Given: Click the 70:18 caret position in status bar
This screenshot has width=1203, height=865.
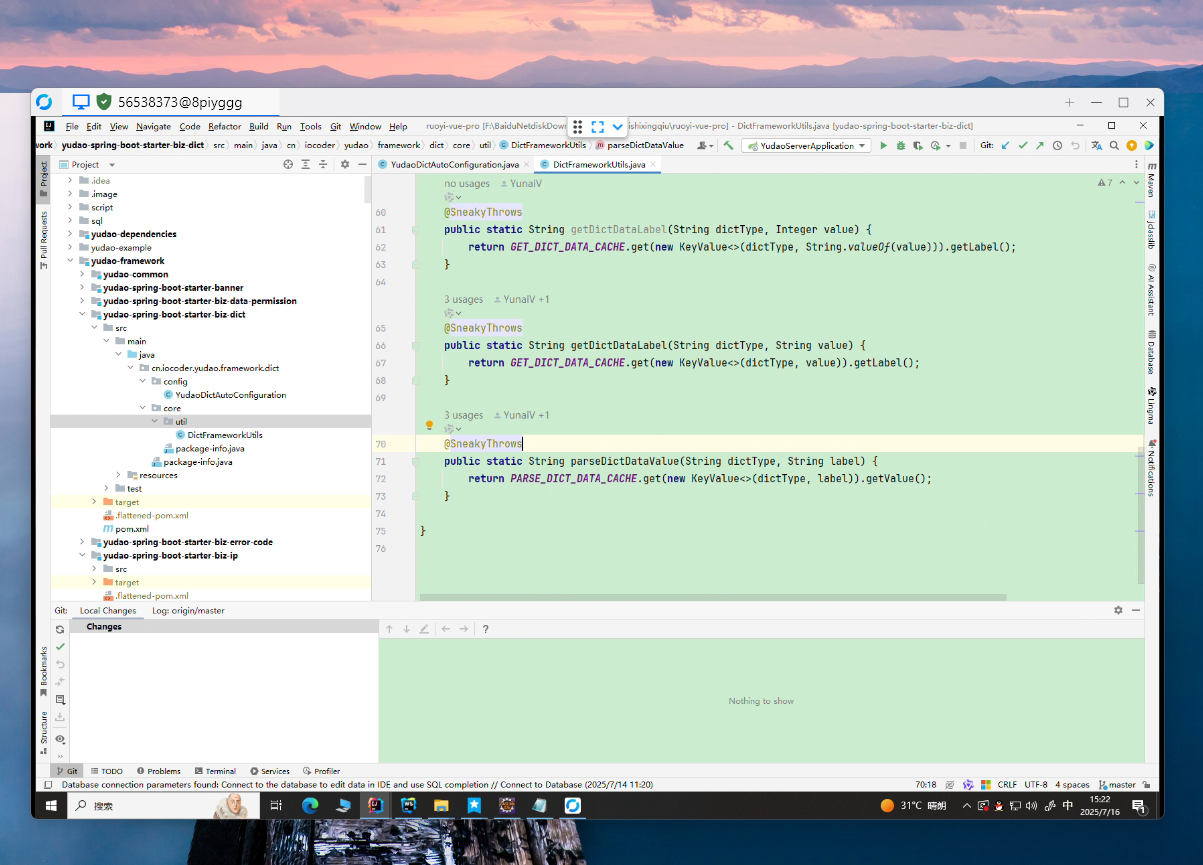Looking at the screenshot, I should click(926, 785).
